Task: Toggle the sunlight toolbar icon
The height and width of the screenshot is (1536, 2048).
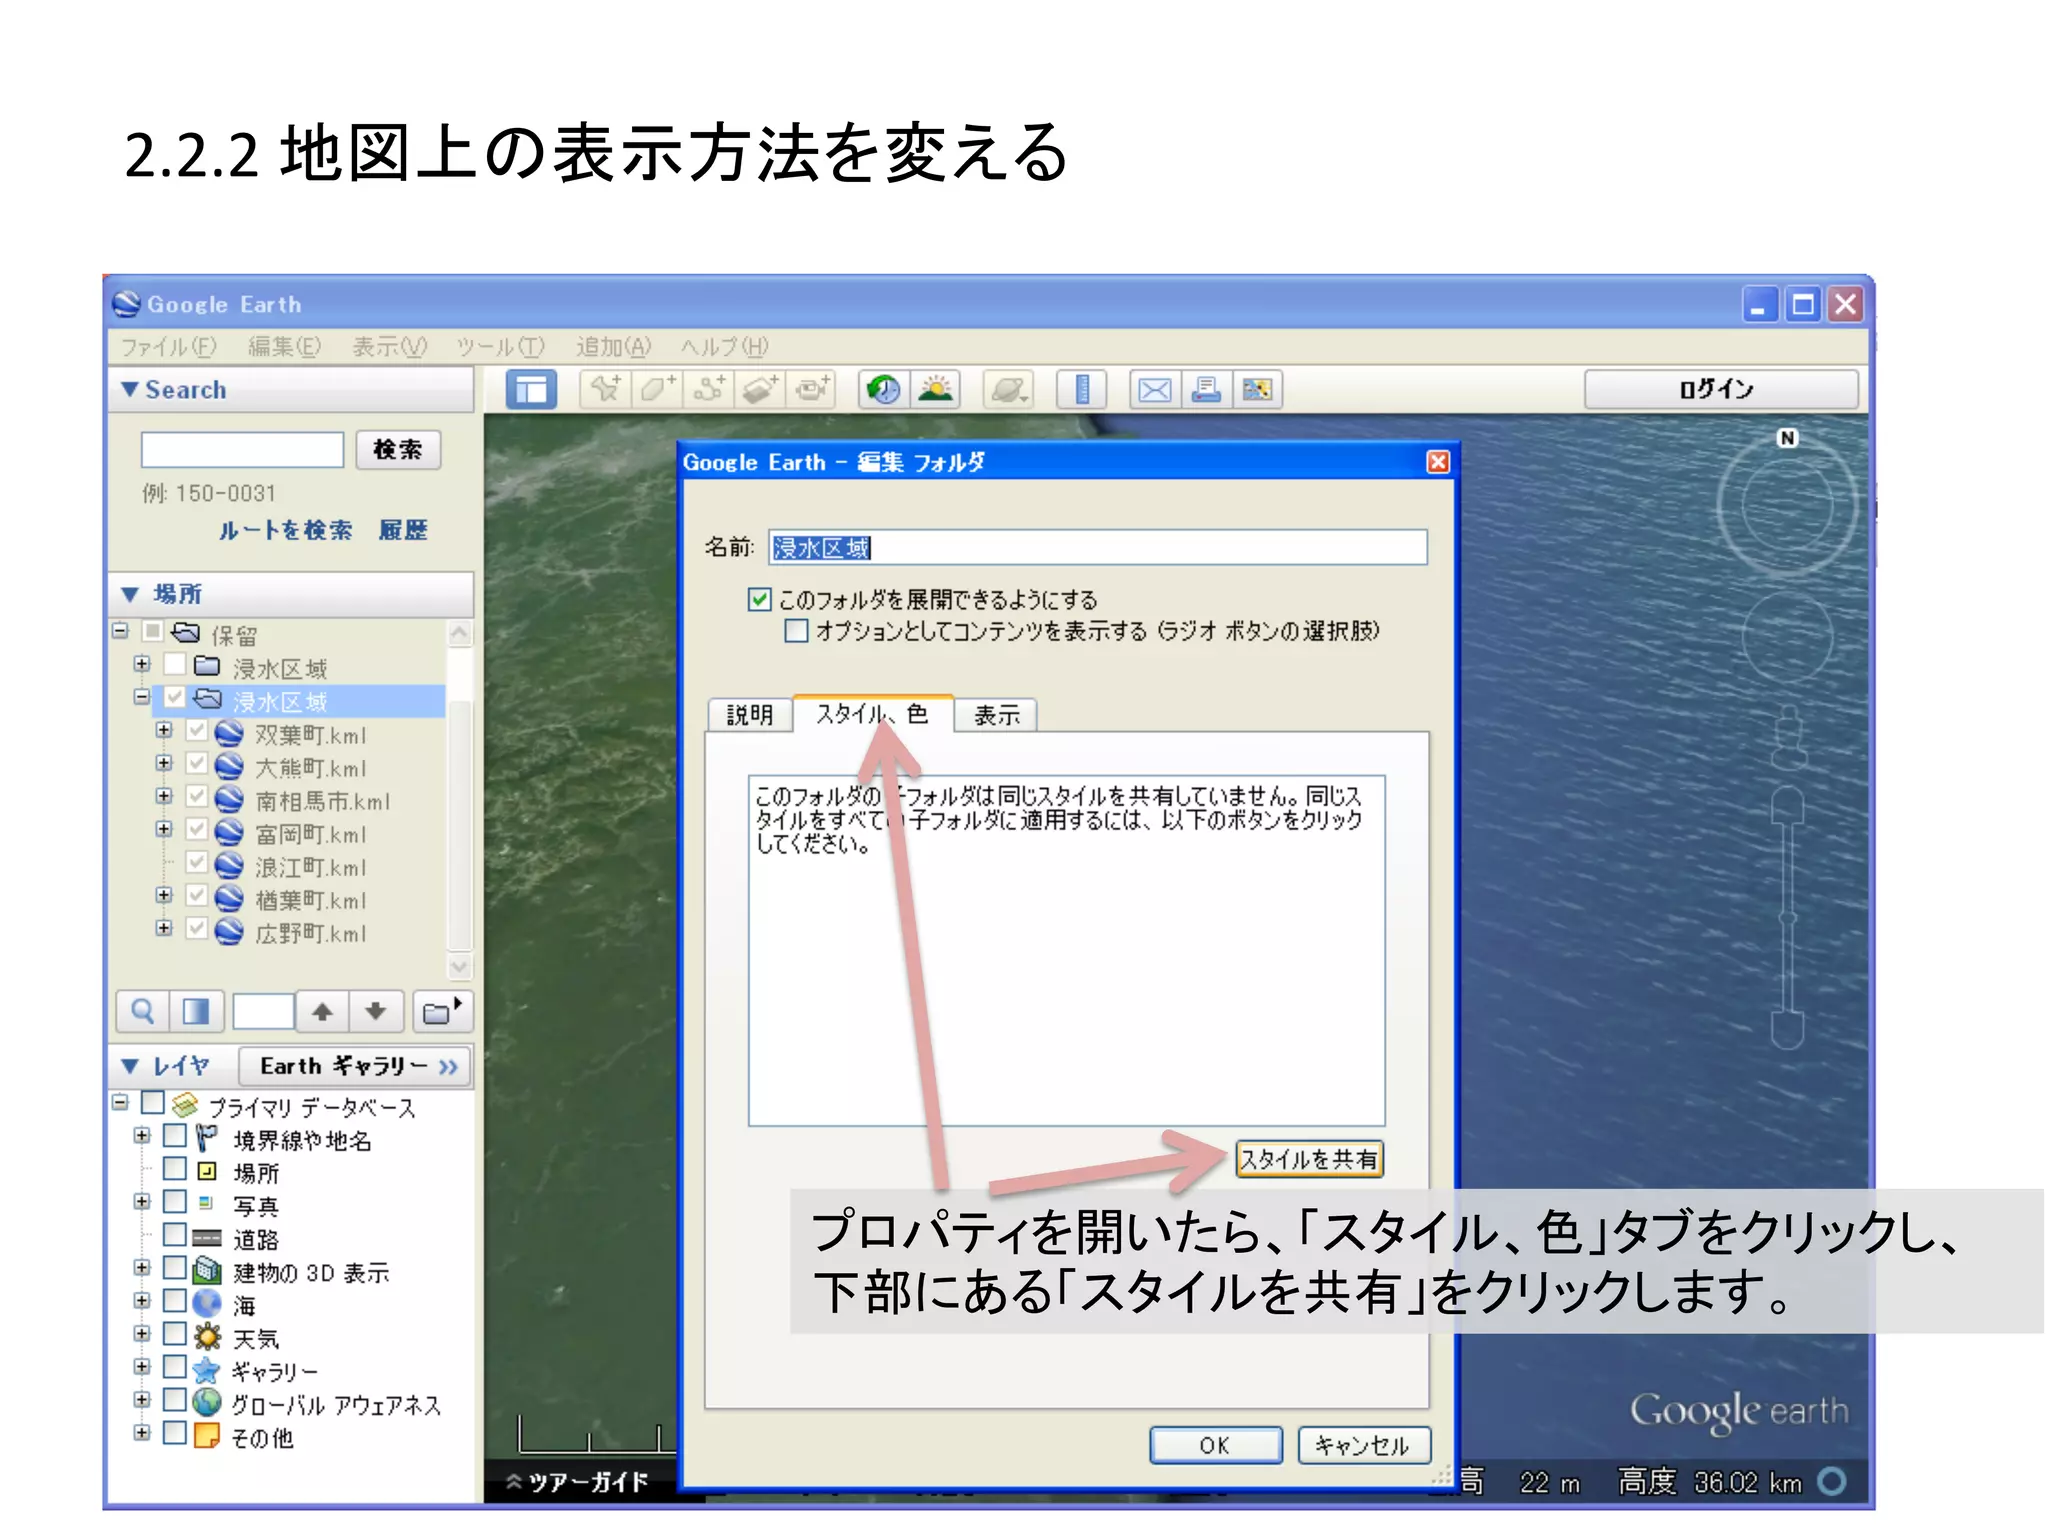Action: (935, 389)
